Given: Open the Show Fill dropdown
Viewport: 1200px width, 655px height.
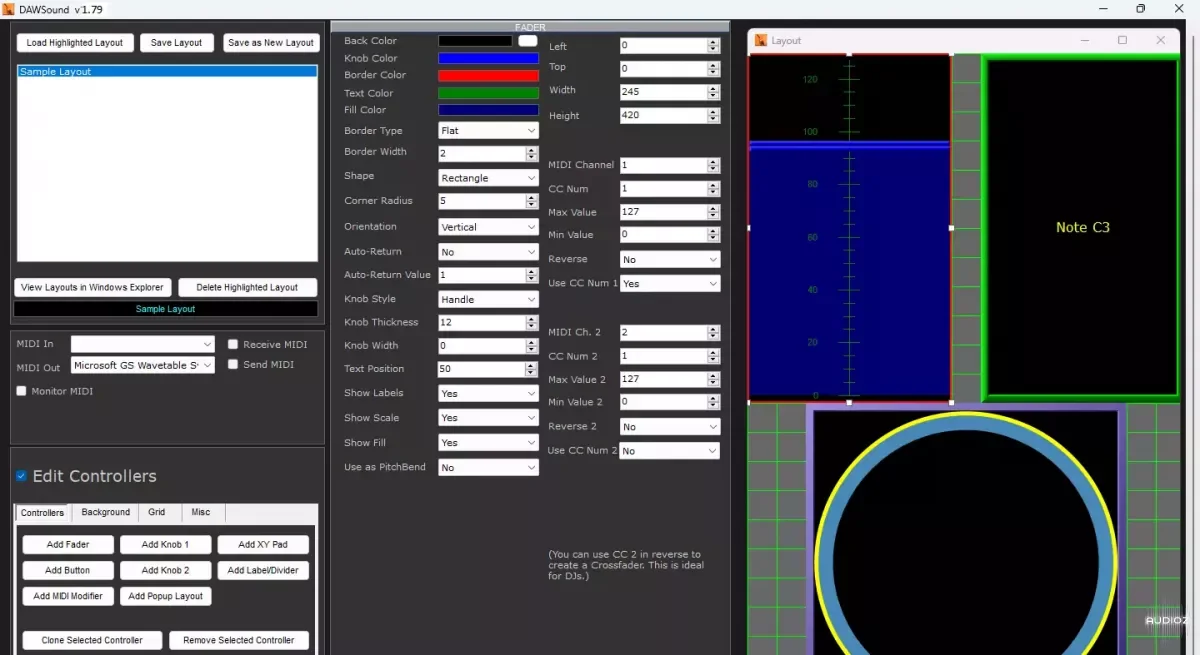Looking at the screenshot, I should coord(488,443).
